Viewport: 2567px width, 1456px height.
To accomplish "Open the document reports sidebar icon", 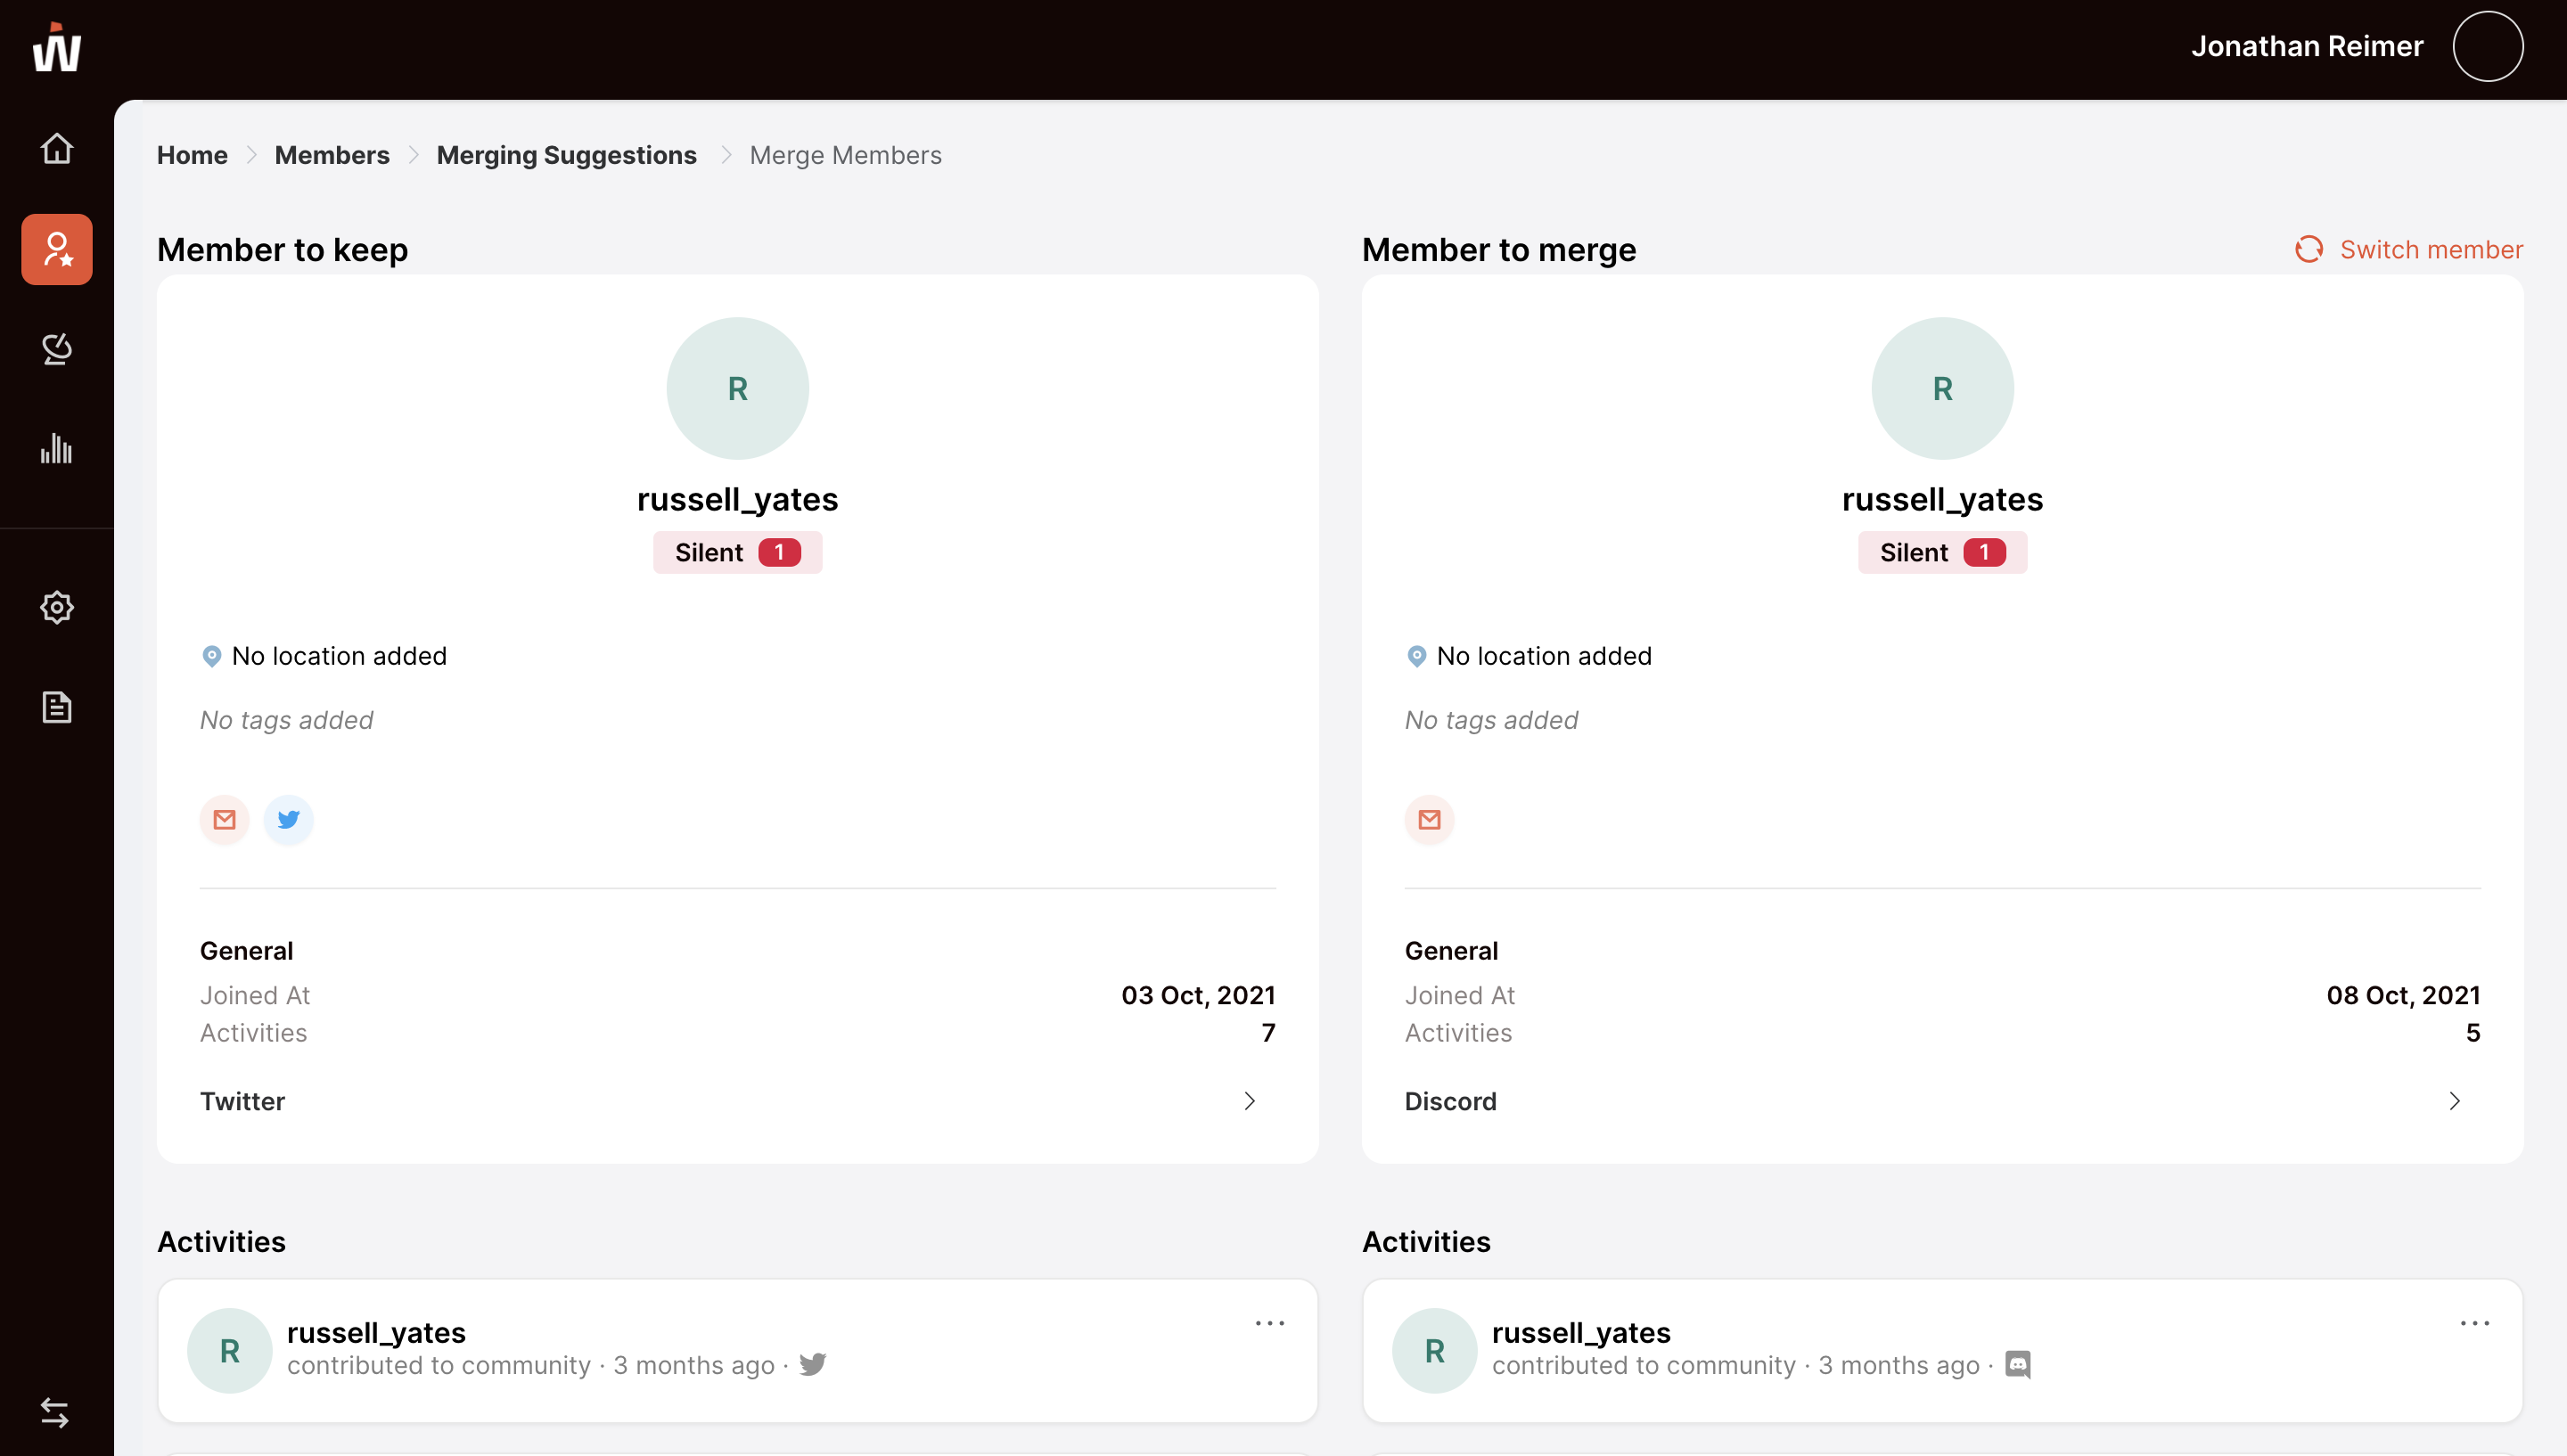I will 57,707.
